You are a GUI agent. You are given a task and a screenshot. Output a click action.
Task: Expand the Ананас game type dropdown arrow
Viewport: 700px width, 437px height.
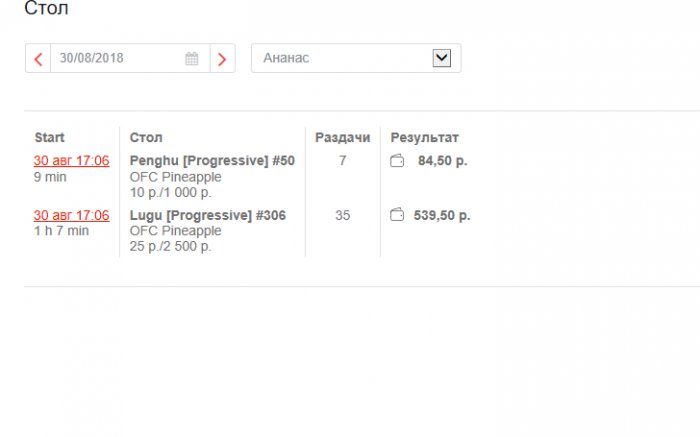[441, 58]
